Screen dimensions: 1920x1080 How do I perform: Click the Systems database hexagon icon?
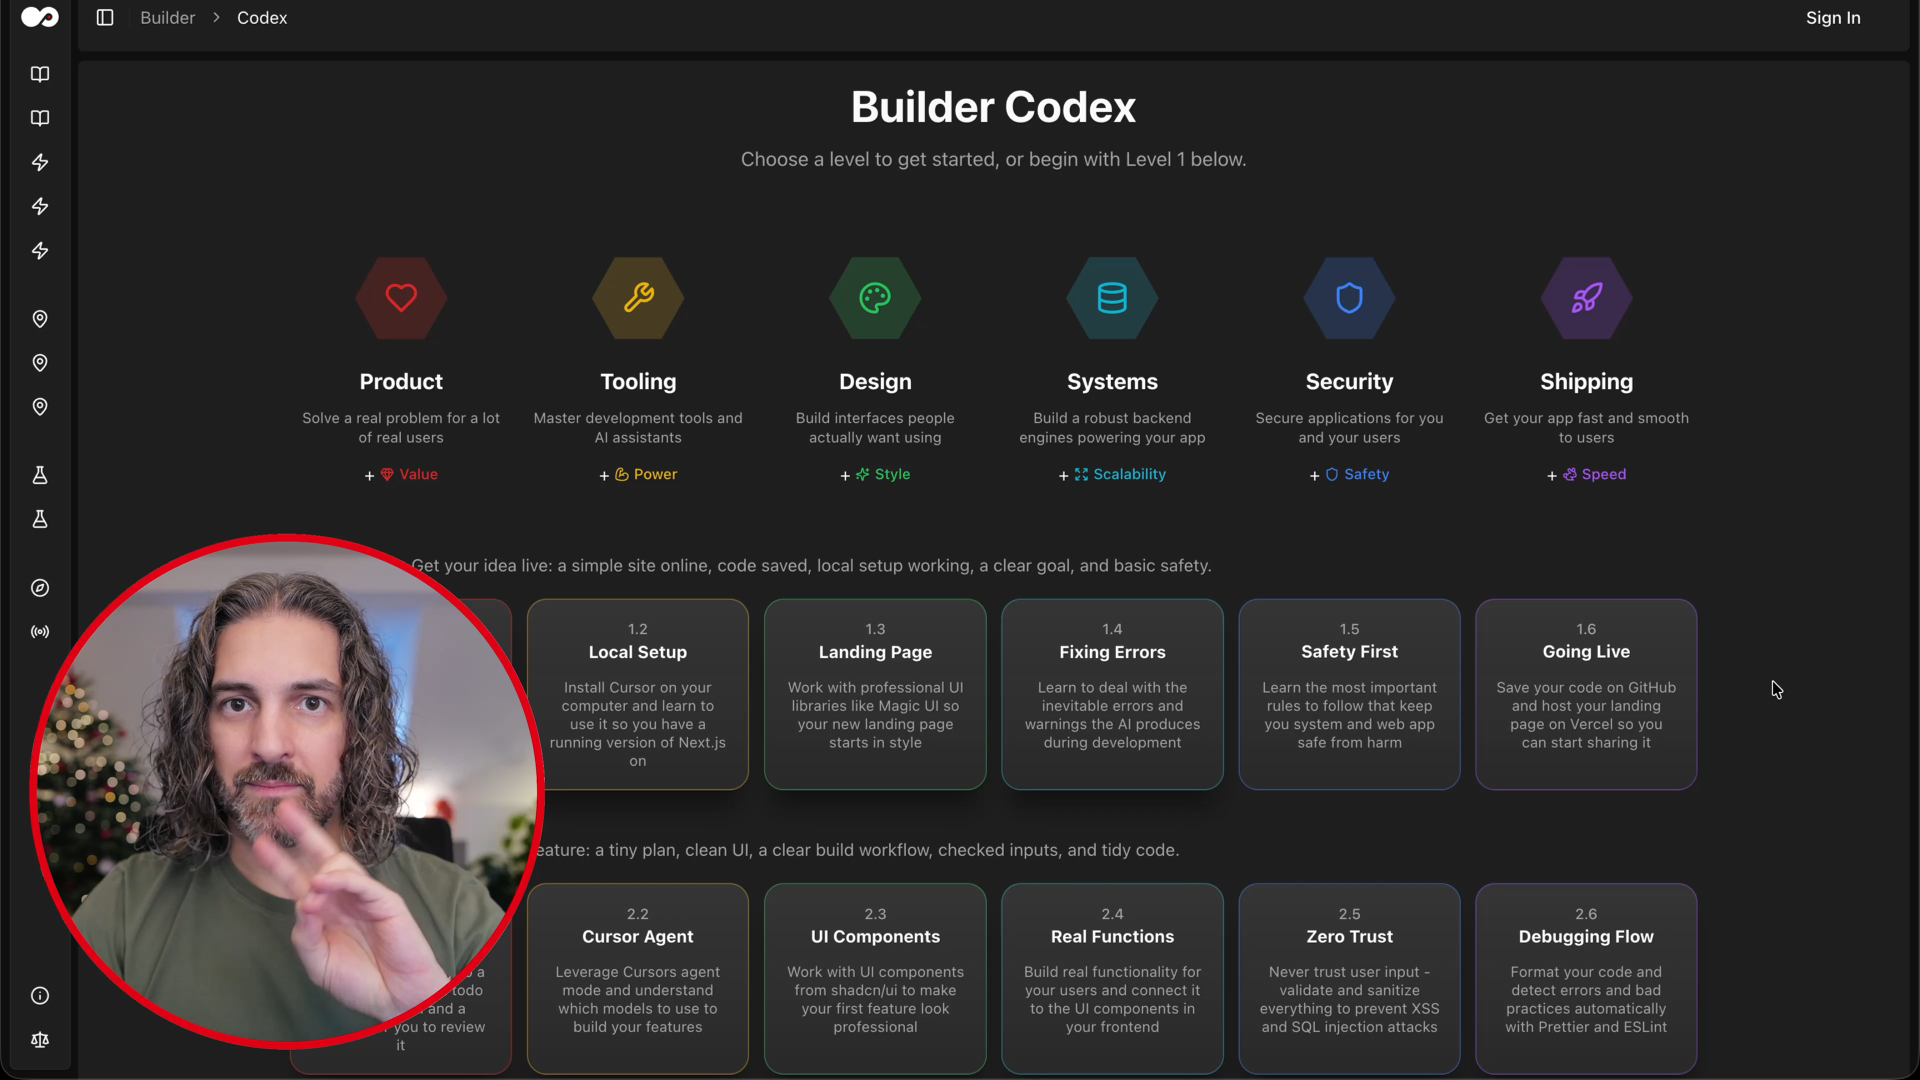[x=1112, y=298]
